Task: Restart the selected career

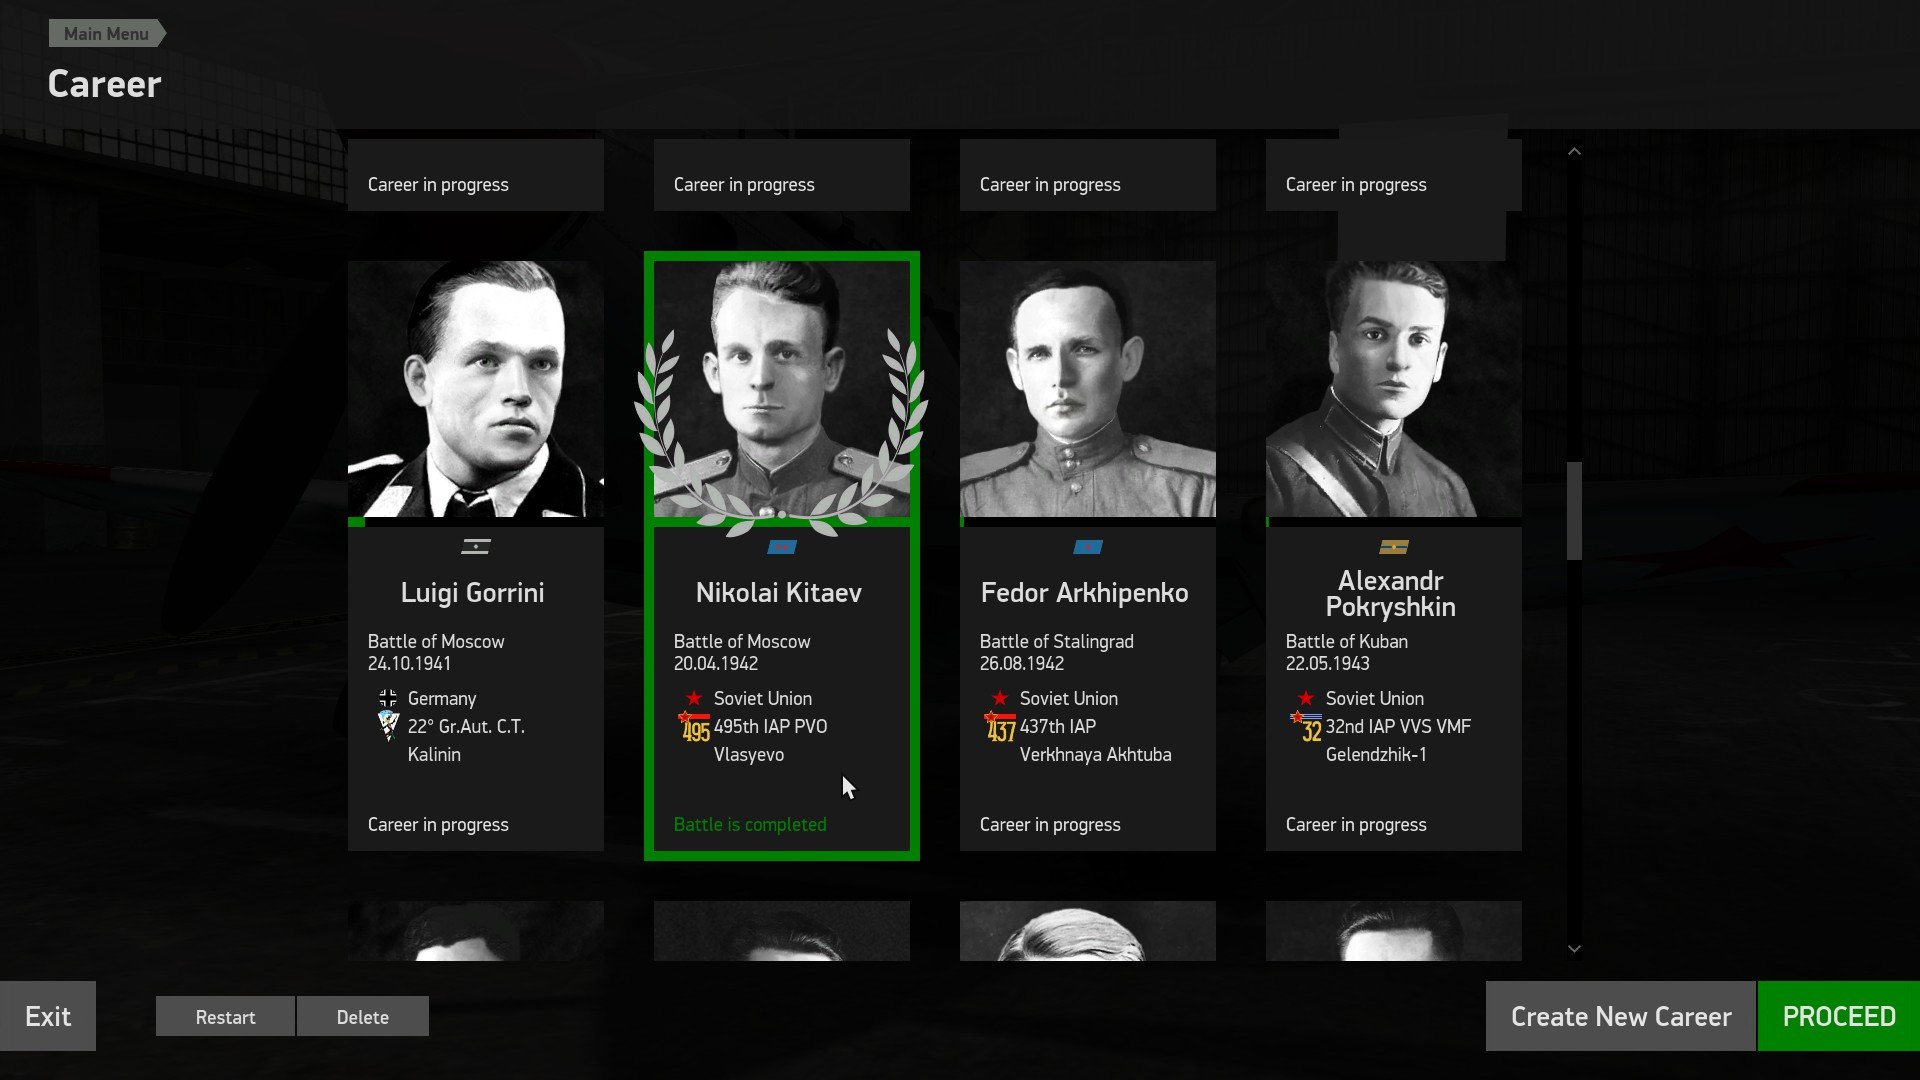Action: pos(225,1017)
